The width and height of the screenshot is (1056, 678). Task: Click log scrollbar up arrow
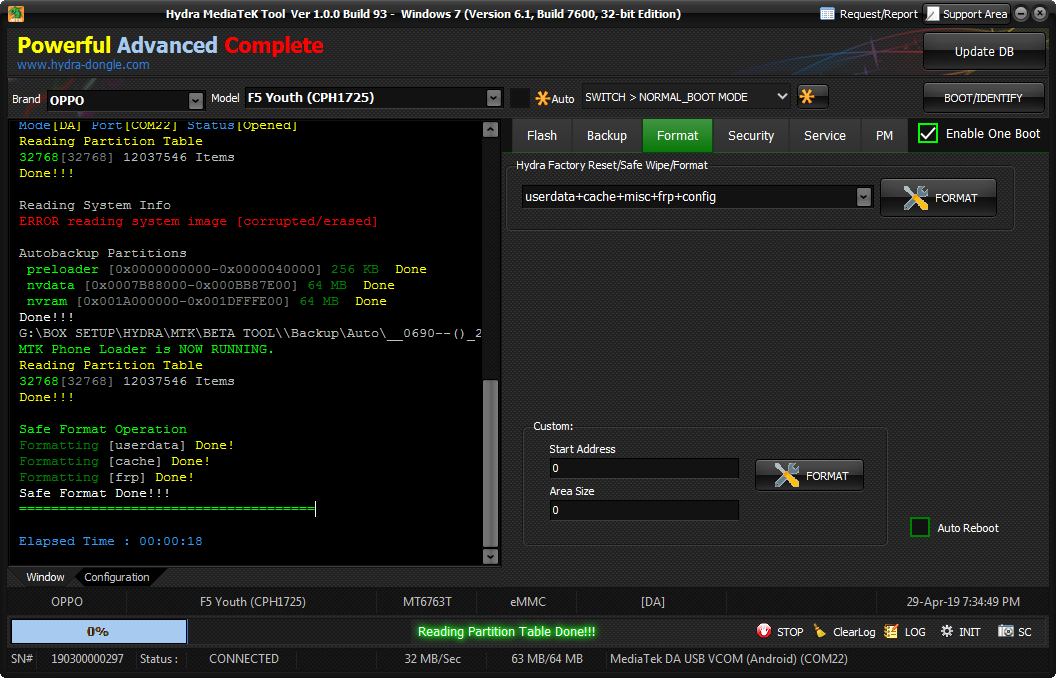click(490, 130)
